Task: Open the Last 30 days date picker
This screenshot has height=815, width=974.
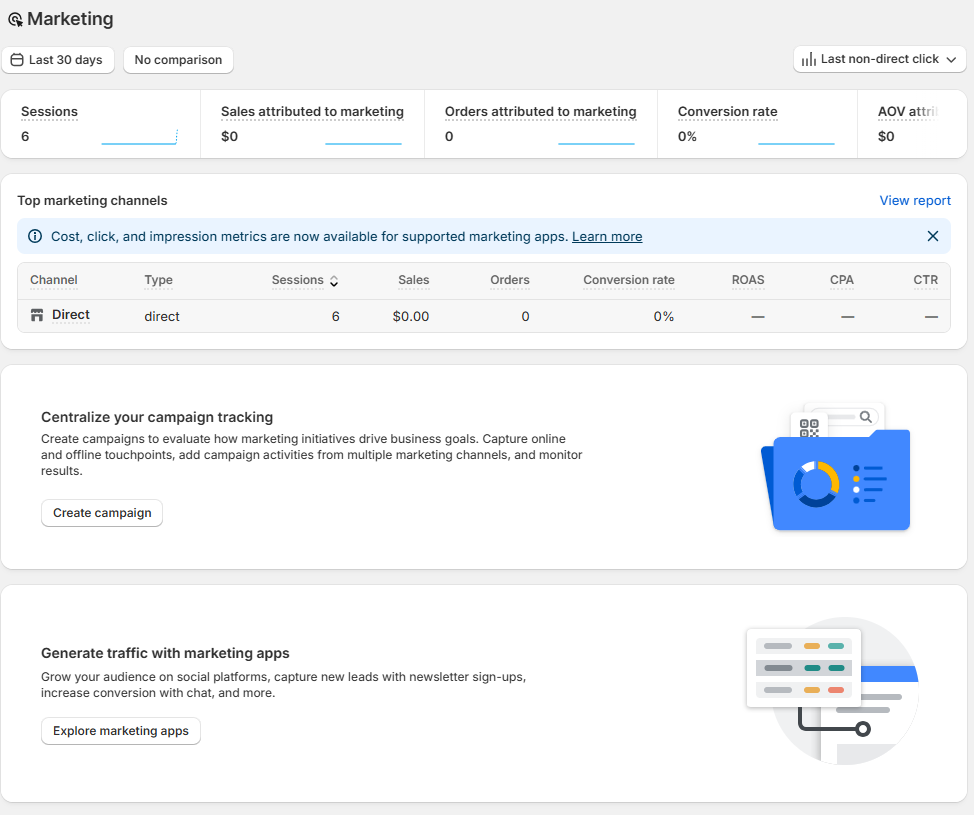Action: coord(58,60)
